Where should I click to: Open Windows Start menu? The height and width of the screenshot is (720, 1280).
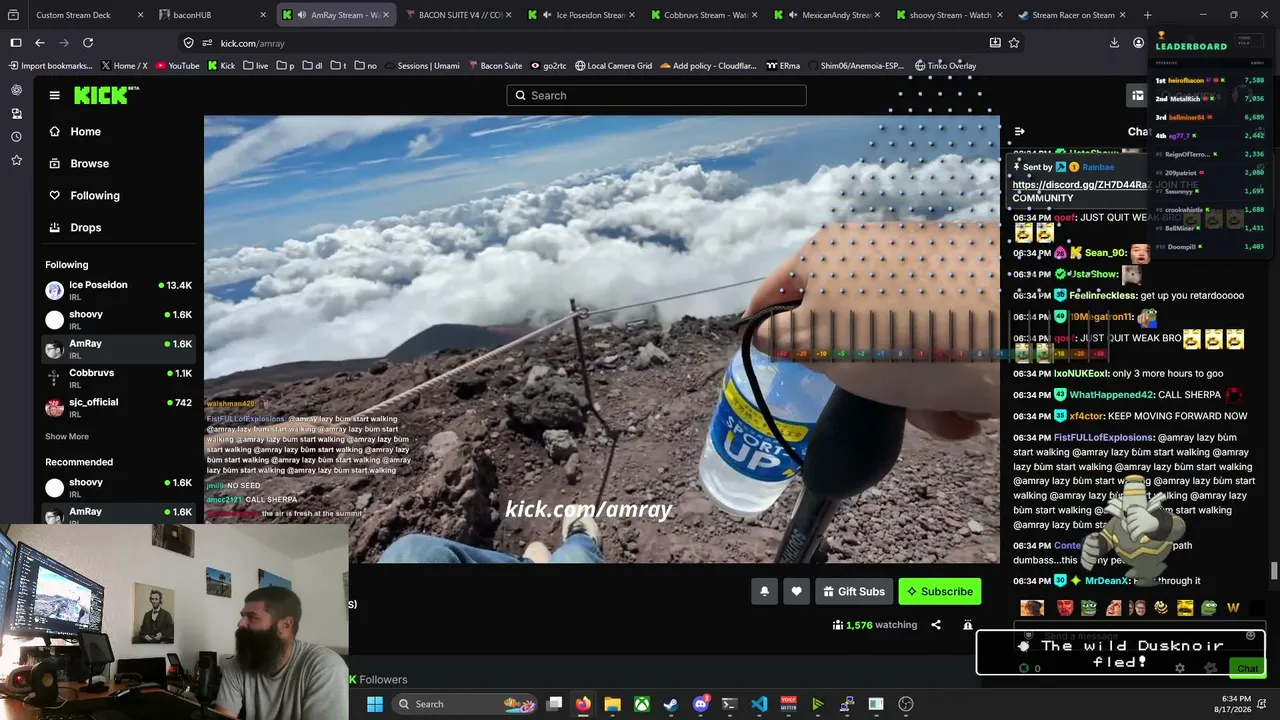coord(374,704)
